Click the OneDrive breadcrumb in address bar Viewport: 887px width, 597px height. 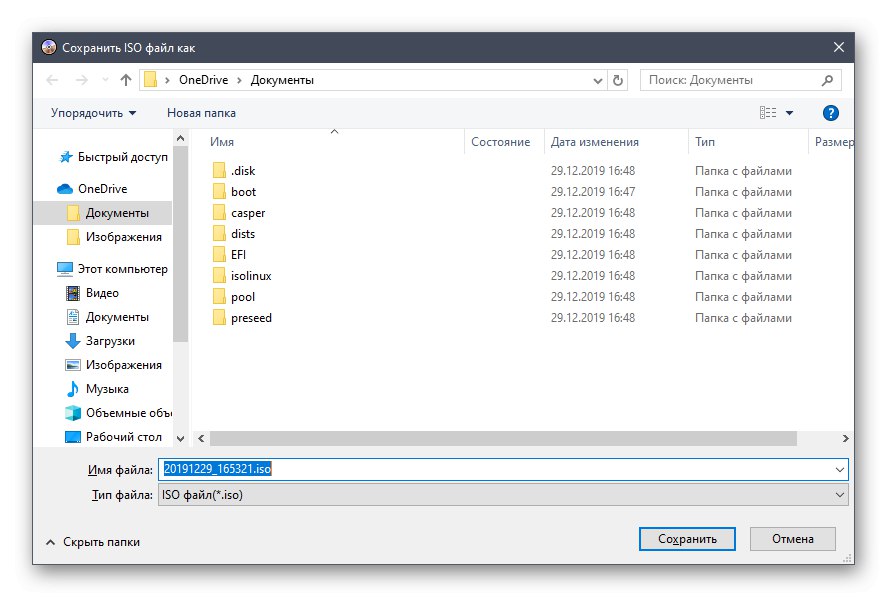tap(203, 80)
